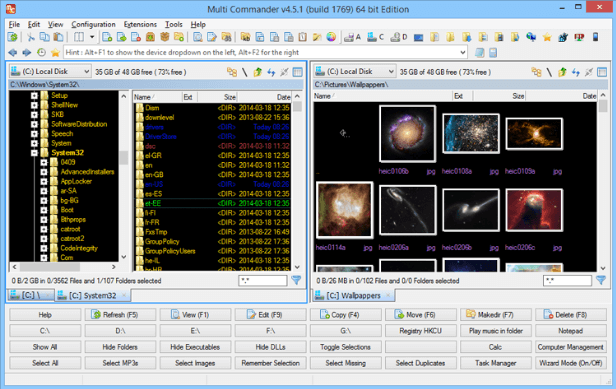The height and width of the screenshot is (389, 616).
Task: Select the et-EE folder row
Action: (x=212, y=203)
